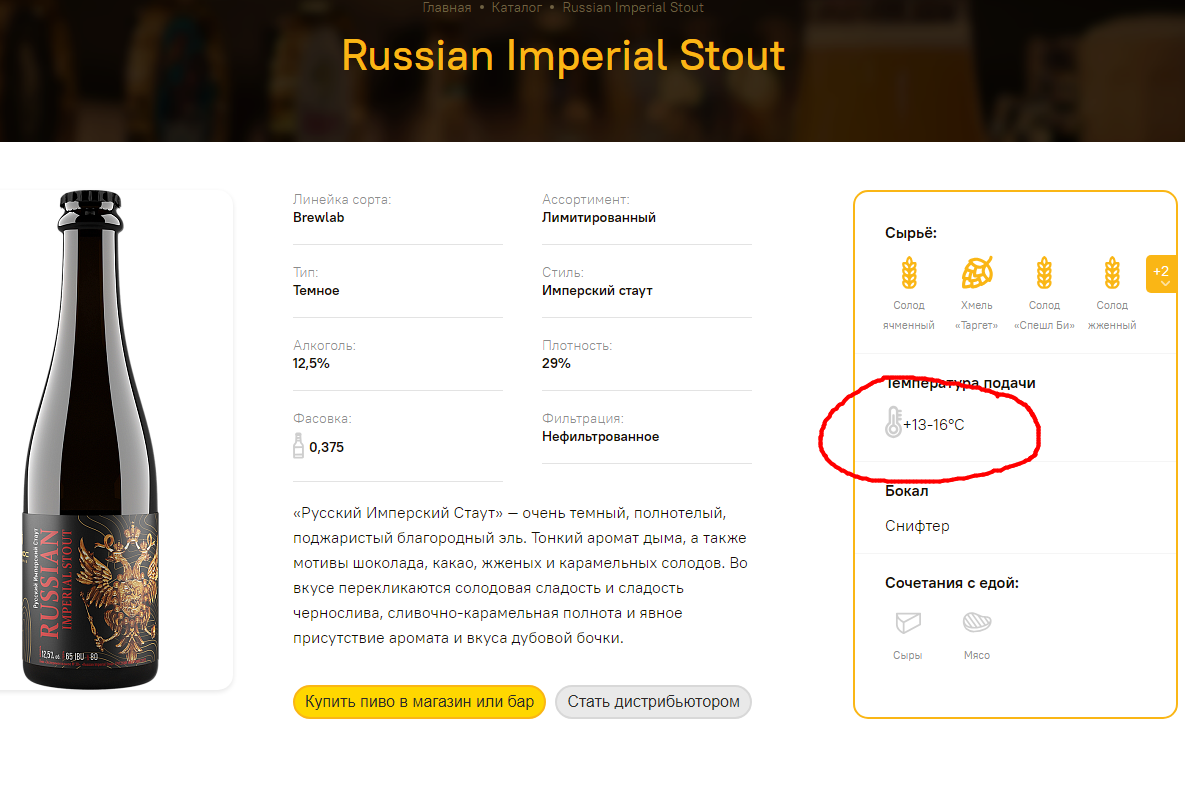Click the 'Солод Спешл Би' malt icon
The image size is (1185, 799).
(1044, 273)
